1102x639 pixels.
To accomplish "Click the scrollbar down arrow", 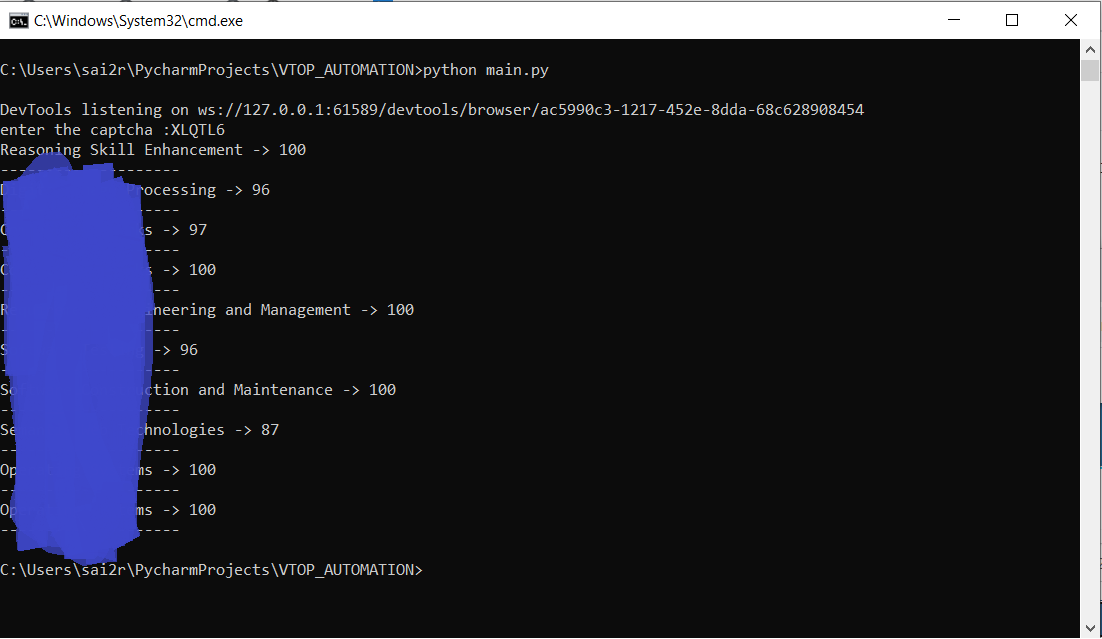I will 1089,629.
